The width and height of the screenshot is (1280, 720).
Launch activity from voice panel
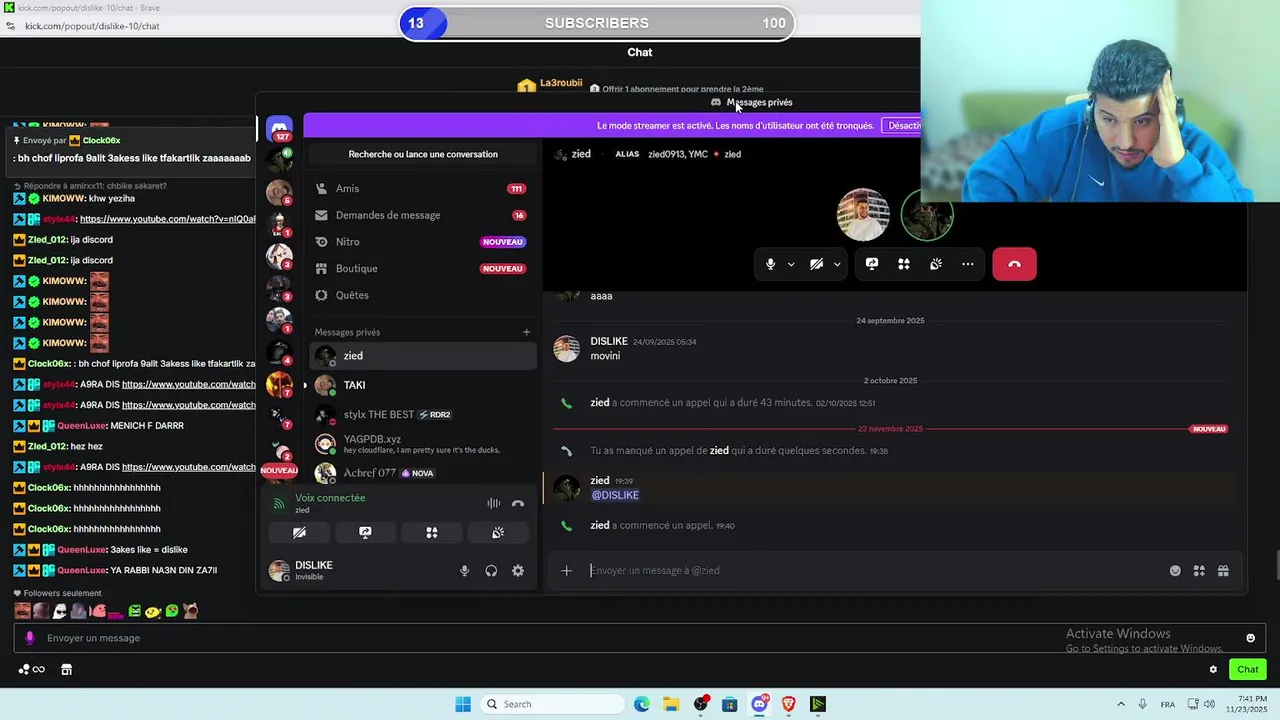click(432, 533)
